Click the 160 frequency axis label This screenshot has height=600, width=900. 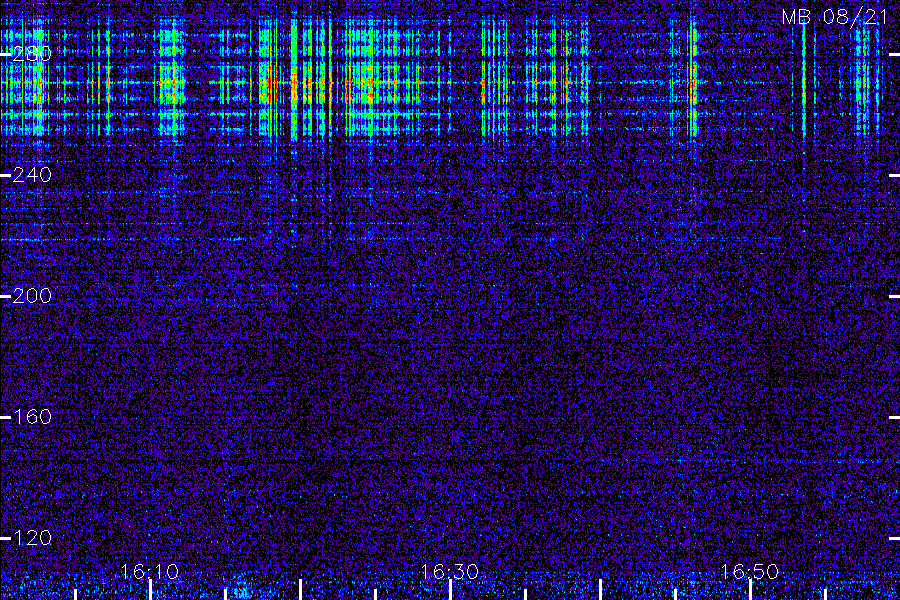[32, 416]
